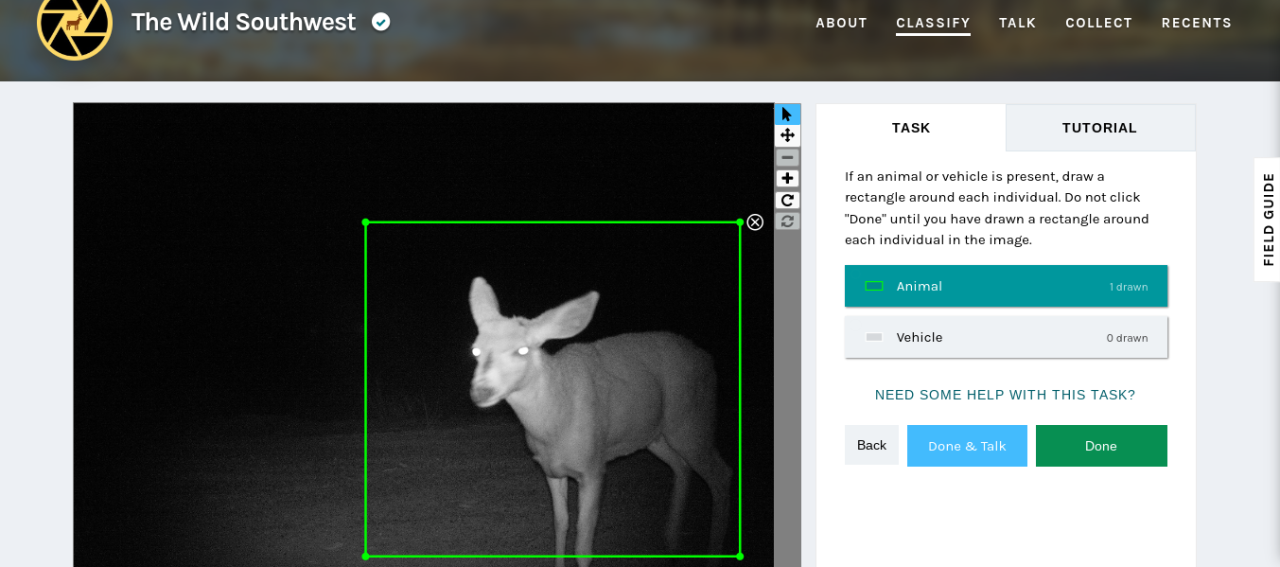Click The Wild Southwest camera logo
Screen dimensions: 1280x567
pyautogui.click(x=75, y=23)
